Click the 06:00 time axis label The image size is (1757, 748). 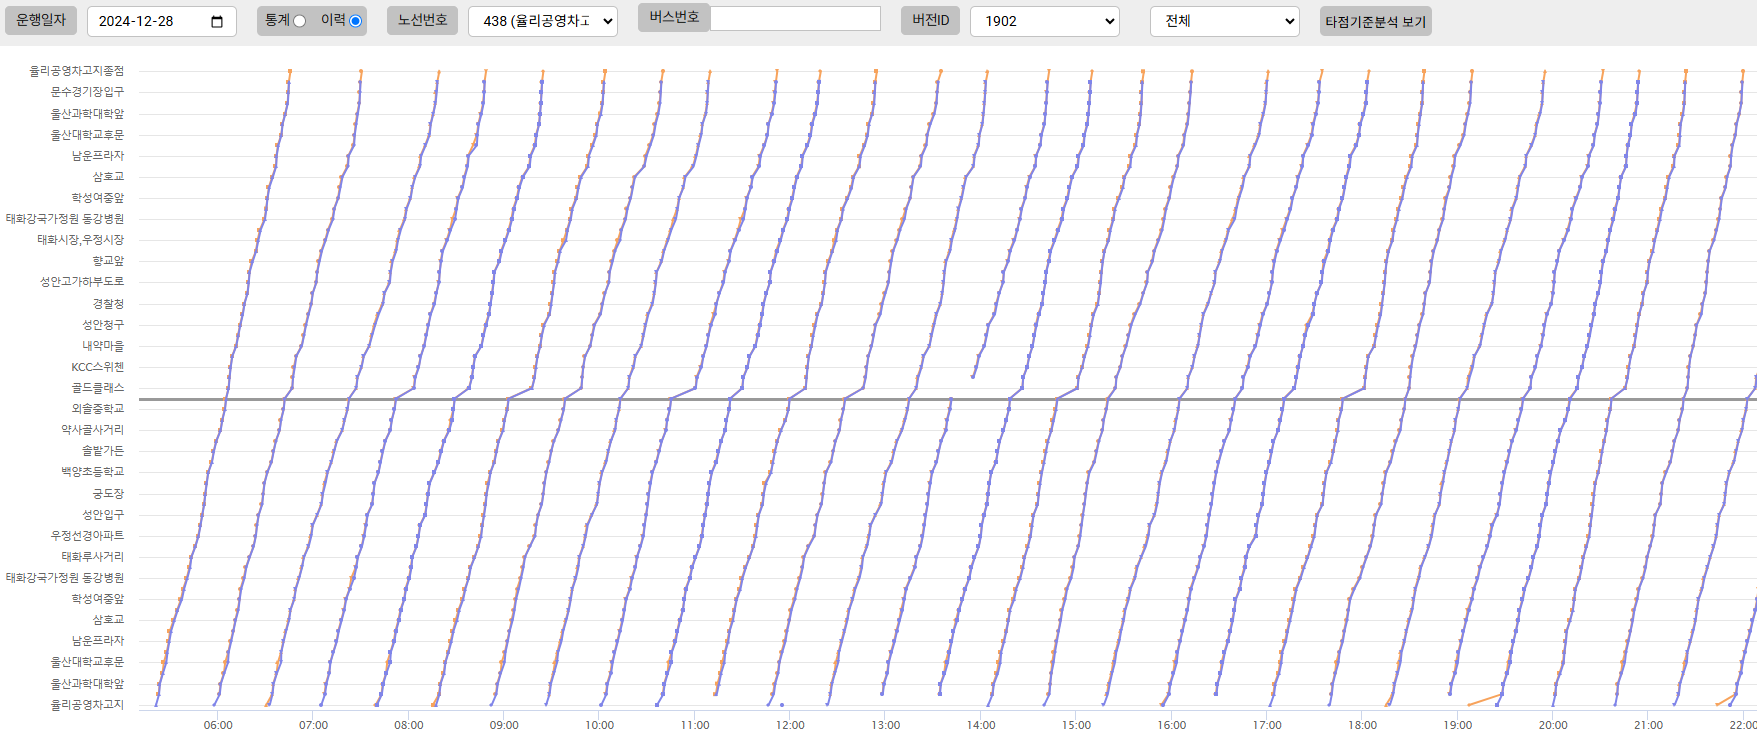point(218,725)
